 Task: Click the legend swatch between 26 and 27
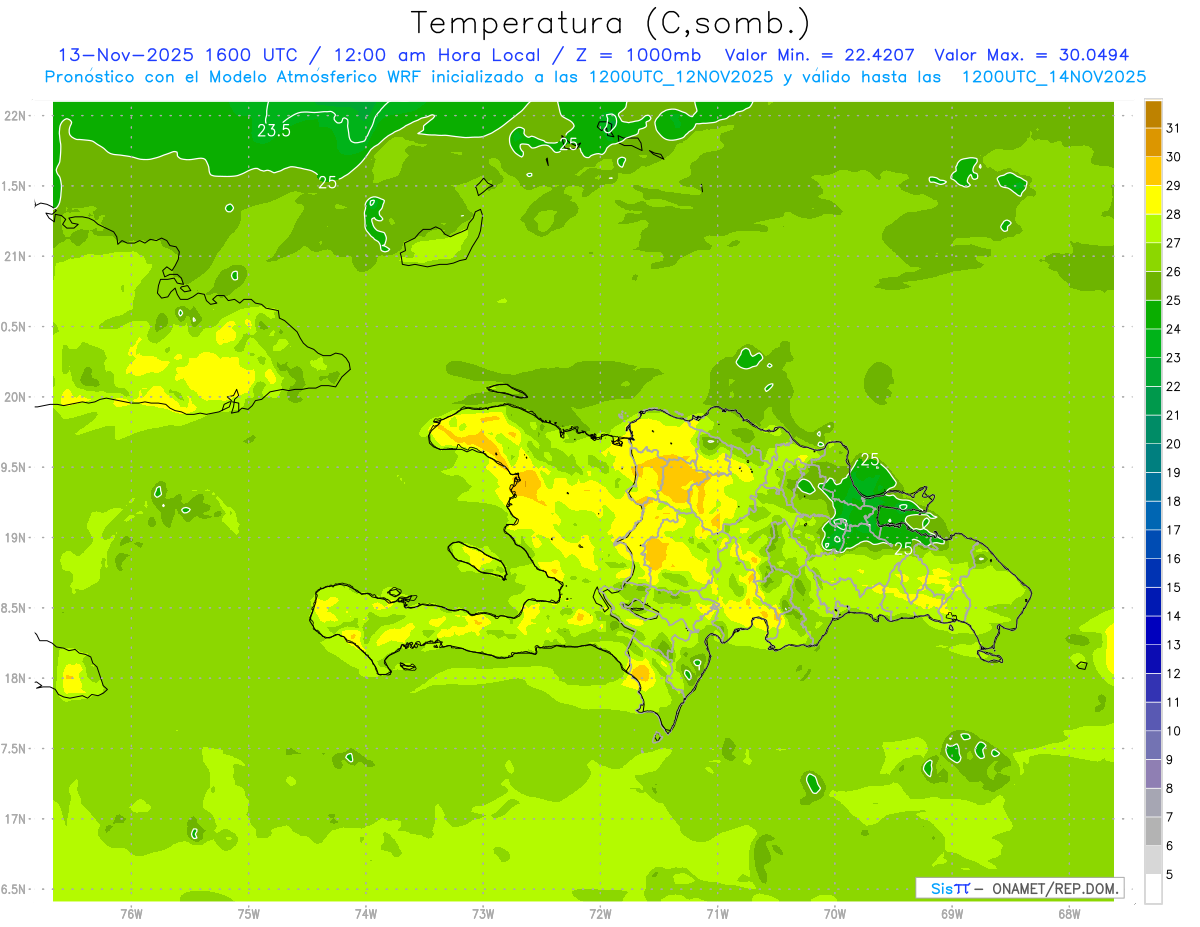(x=1153, y=257)
